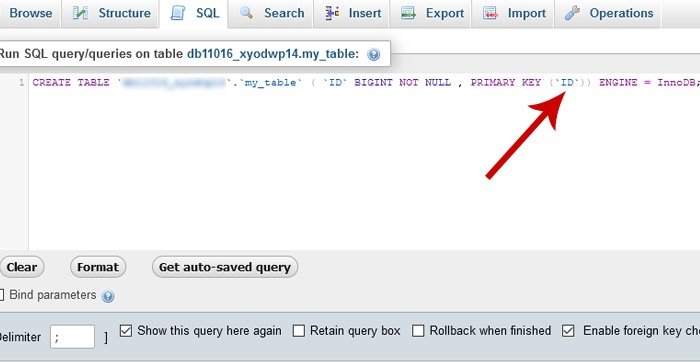The width and height of the screenshot is (700, 362).
Task: Format the SQL query
Action: click(98, 267)
